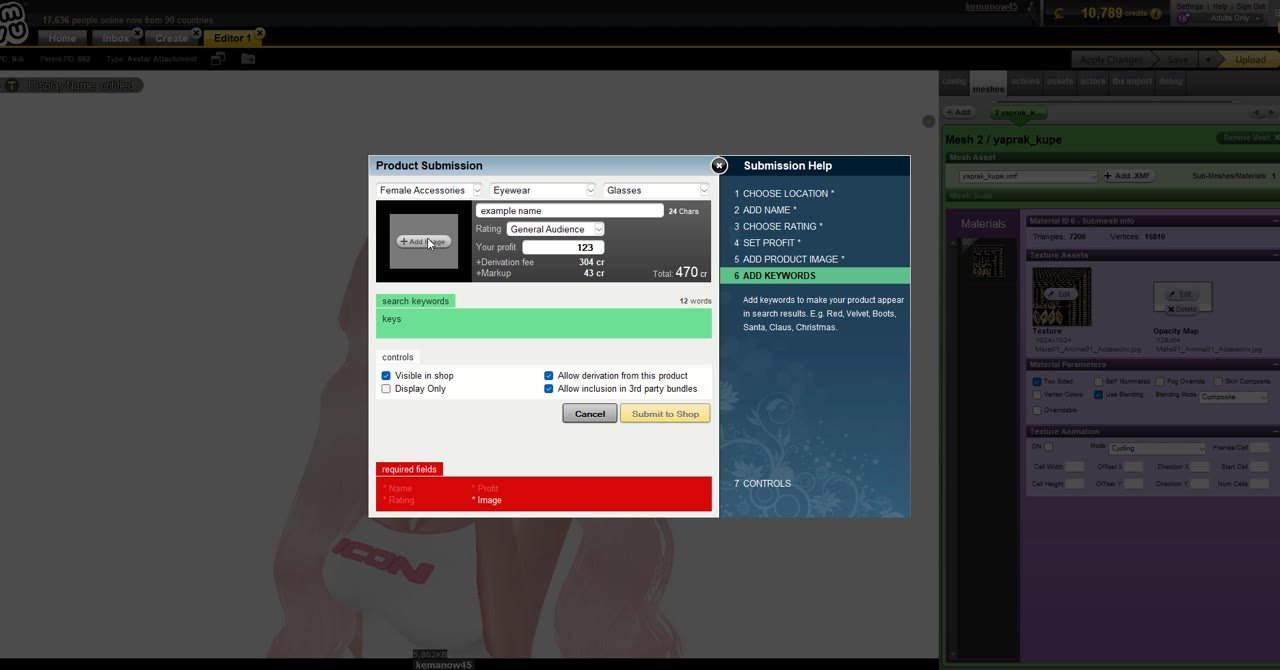Click the 18+ access pass icon
The image size is (1280, 670).
1183,18
